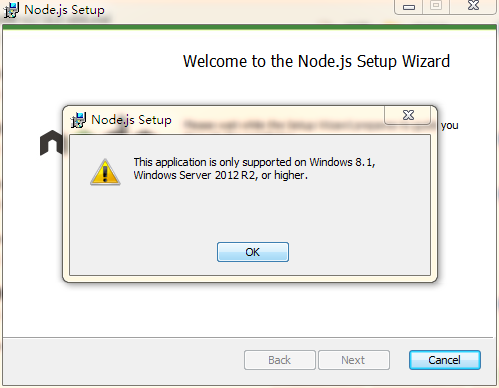
Task: Dismiss the warning by clicking OK
Action: pyautogui.click(x=253, y=252)
